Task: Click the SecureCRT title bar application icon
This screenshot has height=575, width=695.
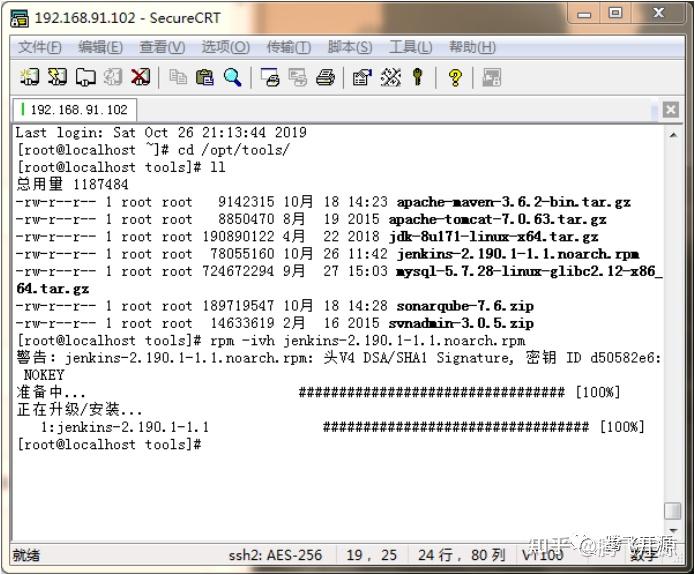Action: tap(20, 18)
